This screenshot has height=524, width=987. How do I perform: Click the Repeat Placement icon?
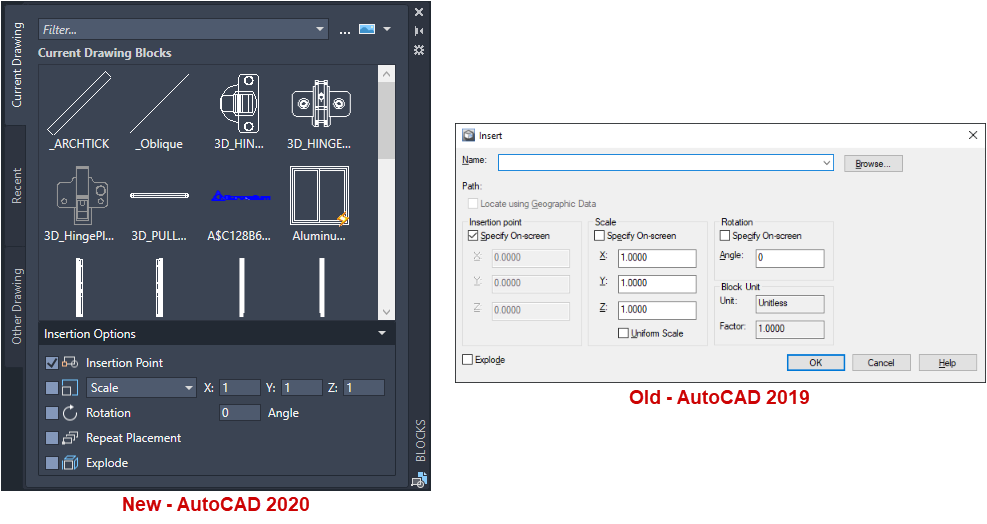(70, 438)
